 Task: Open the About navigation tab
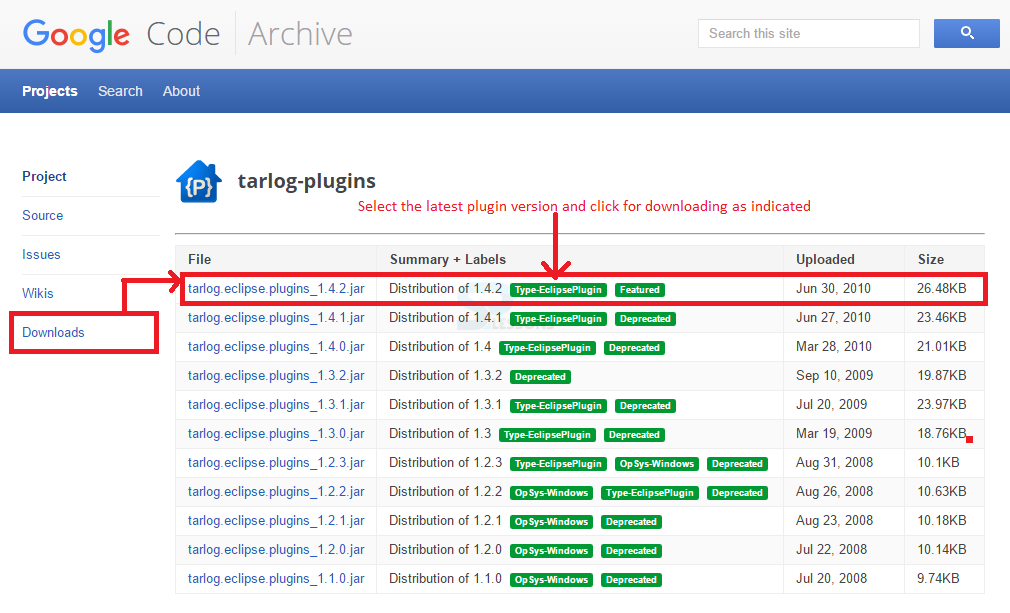181,91
